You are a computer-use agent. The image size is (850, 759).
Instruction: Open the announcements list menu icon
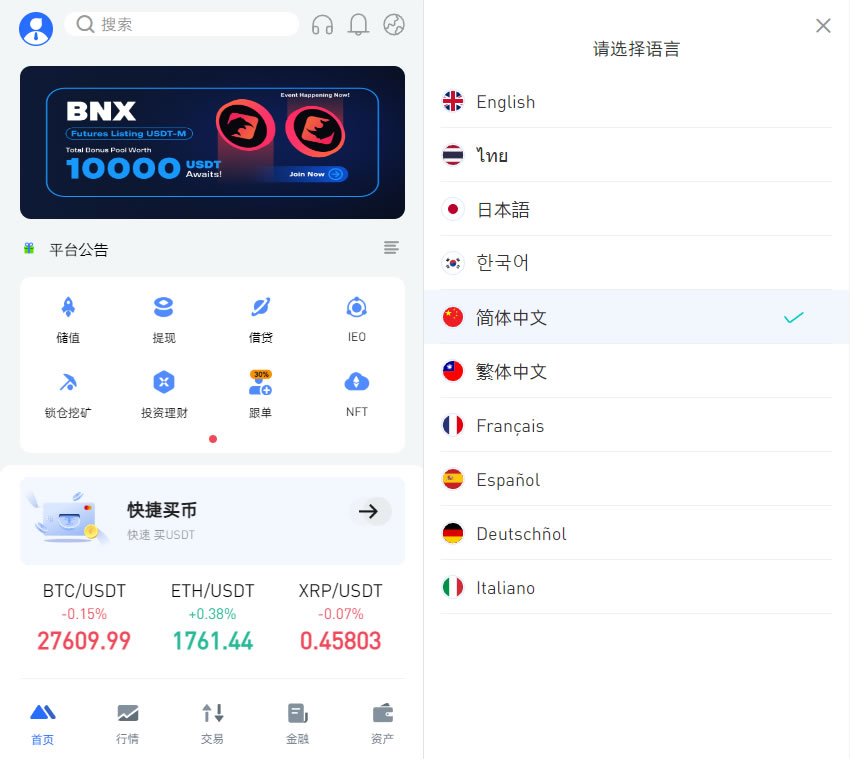click(391, 248)
